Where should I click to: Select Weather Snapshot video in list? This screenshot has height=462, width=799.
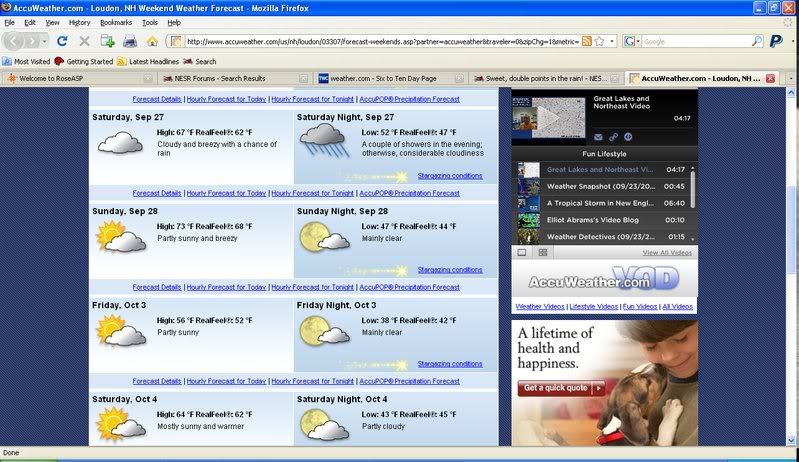coord(601,186)
